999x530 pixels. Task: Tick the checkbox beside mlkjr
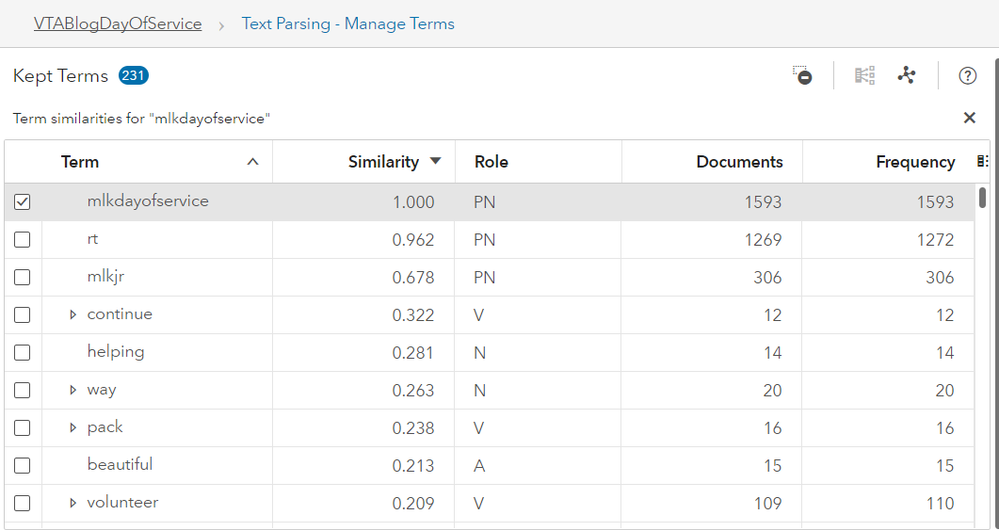point(22,277)
